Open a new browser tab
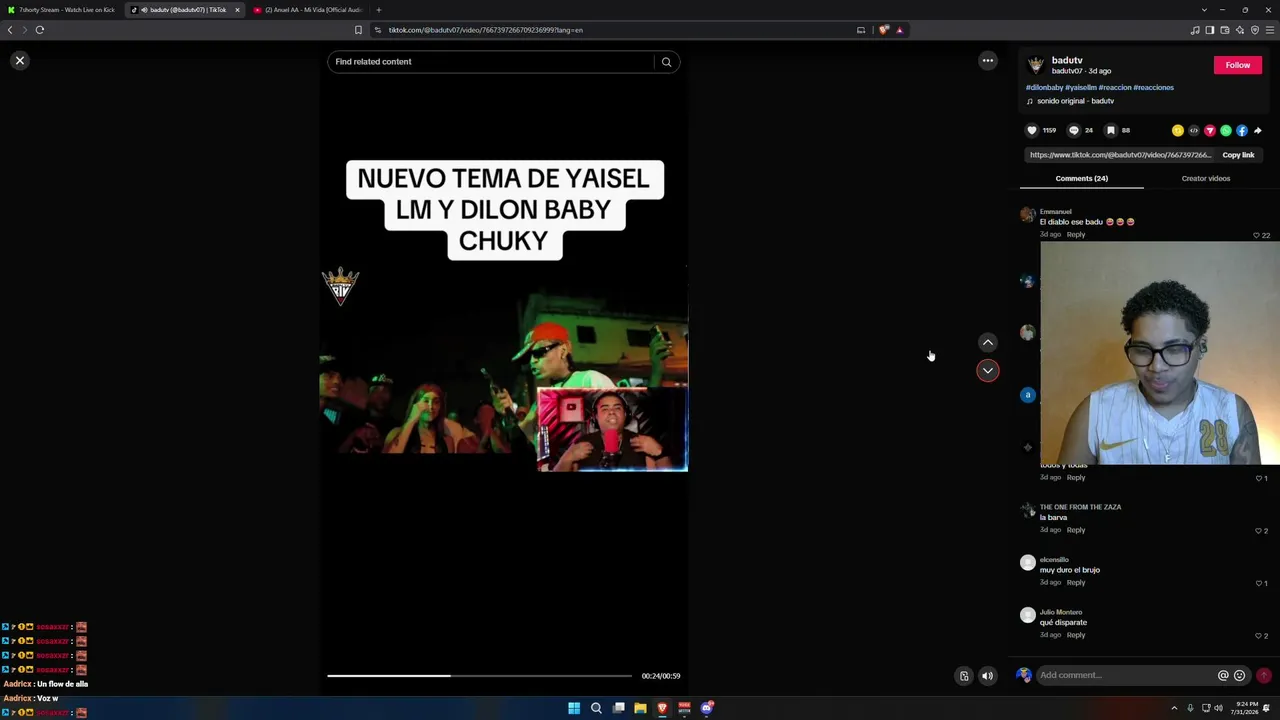 tap(378, 10)
